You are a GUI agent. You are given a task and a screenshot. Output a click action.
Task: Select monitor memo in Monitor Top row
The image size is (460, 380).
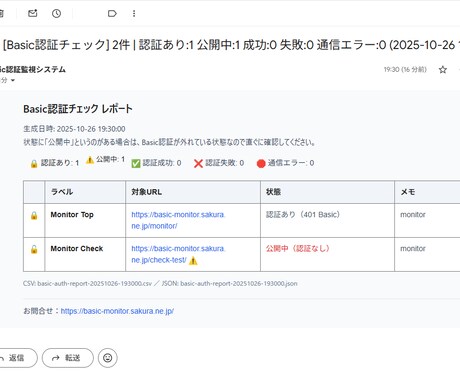tap(413, 215)
